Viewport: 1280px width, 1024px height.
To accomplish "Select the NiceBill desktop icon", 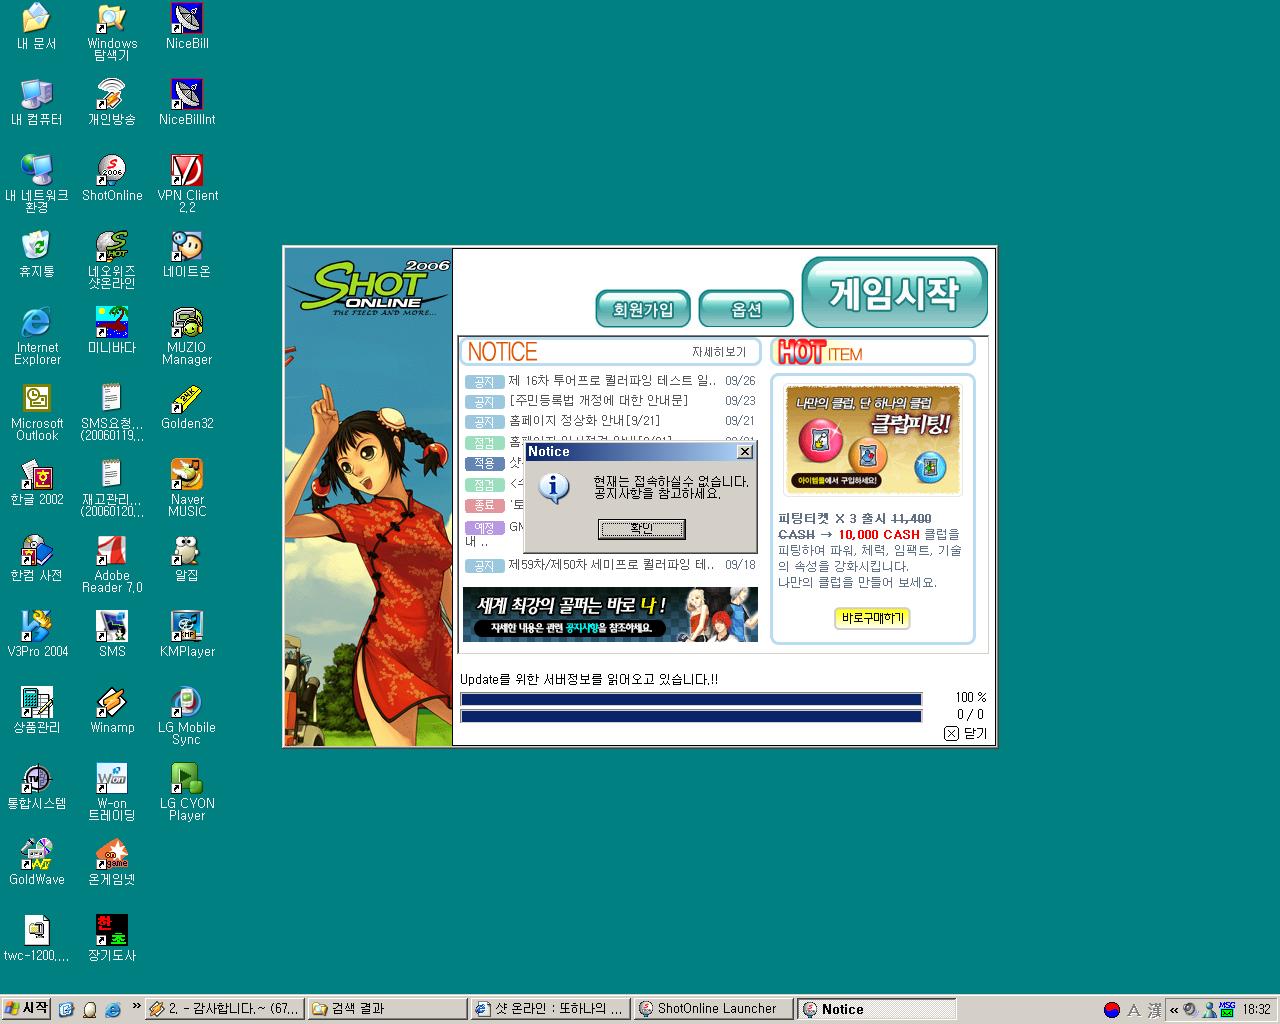I will (x=187, y=27).
